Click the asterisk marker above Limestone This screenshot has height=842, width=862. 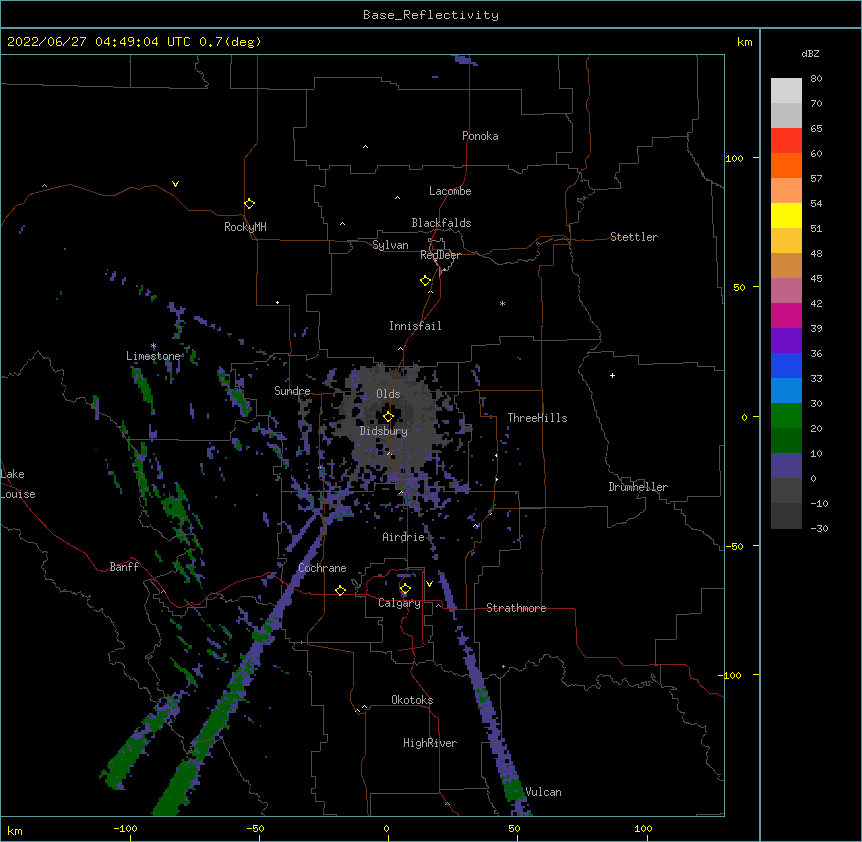coord(153,346)
